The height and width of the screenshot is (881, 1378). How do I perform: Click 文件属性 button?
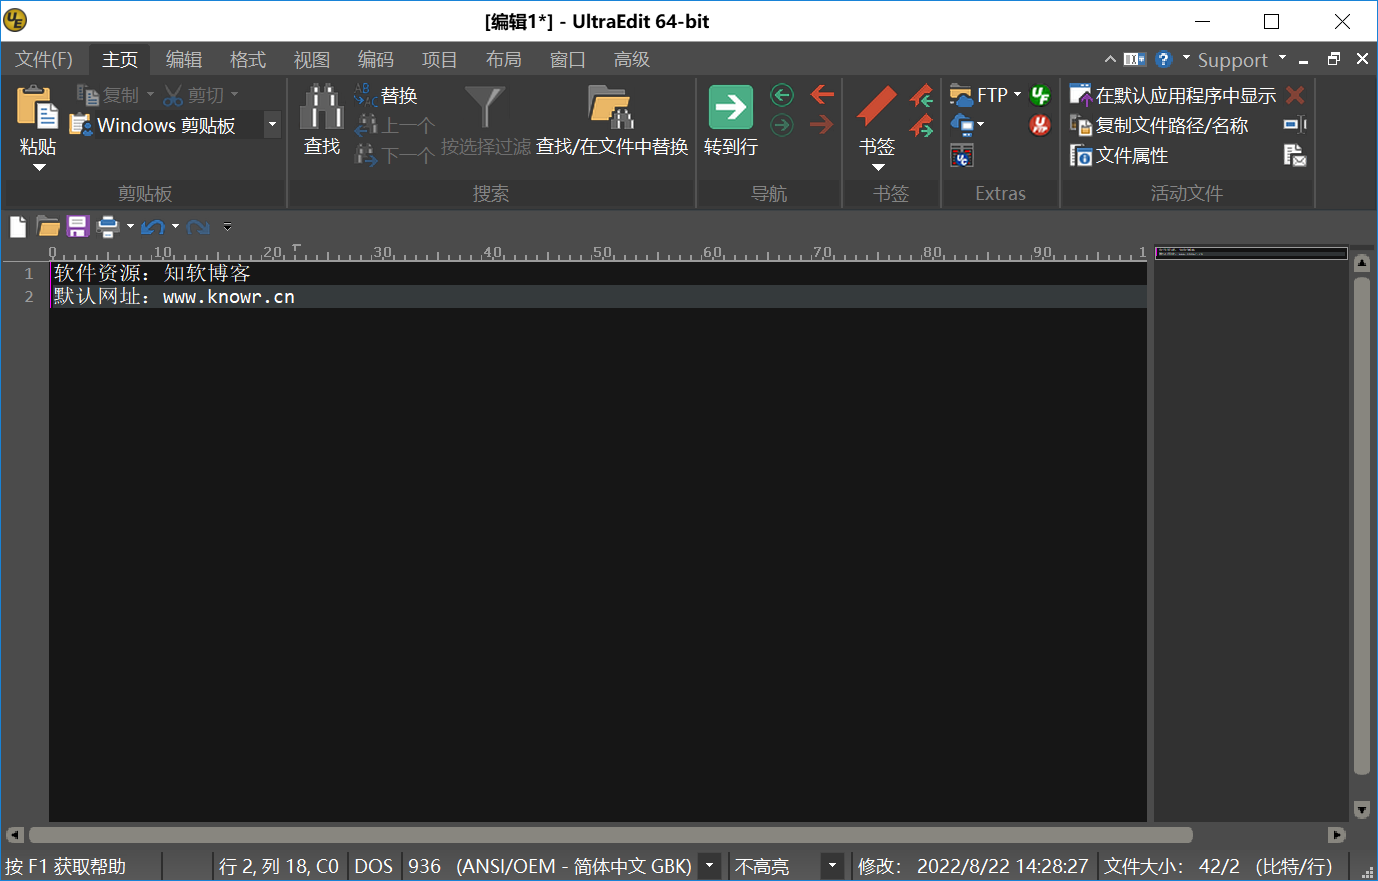[1119, 155]
